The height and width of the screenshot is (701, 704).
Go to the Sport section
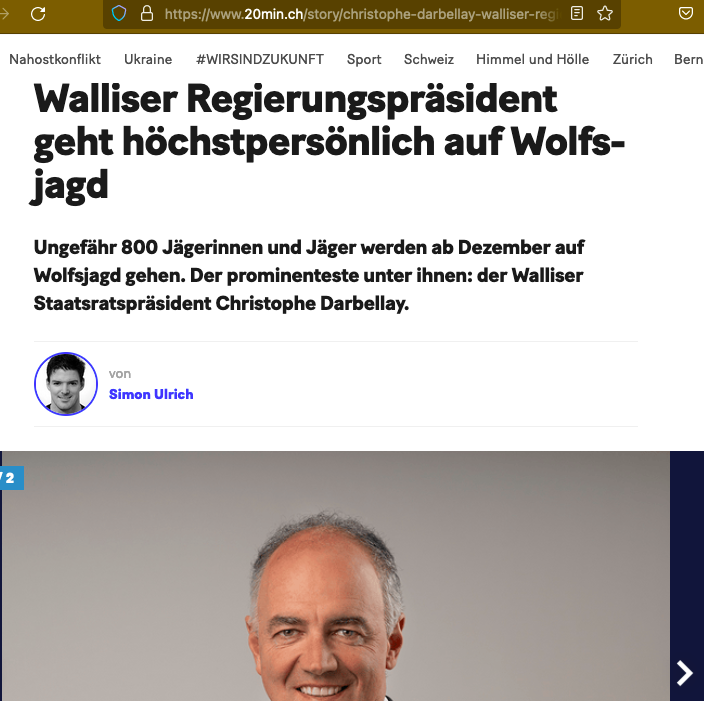pos(364,59)
